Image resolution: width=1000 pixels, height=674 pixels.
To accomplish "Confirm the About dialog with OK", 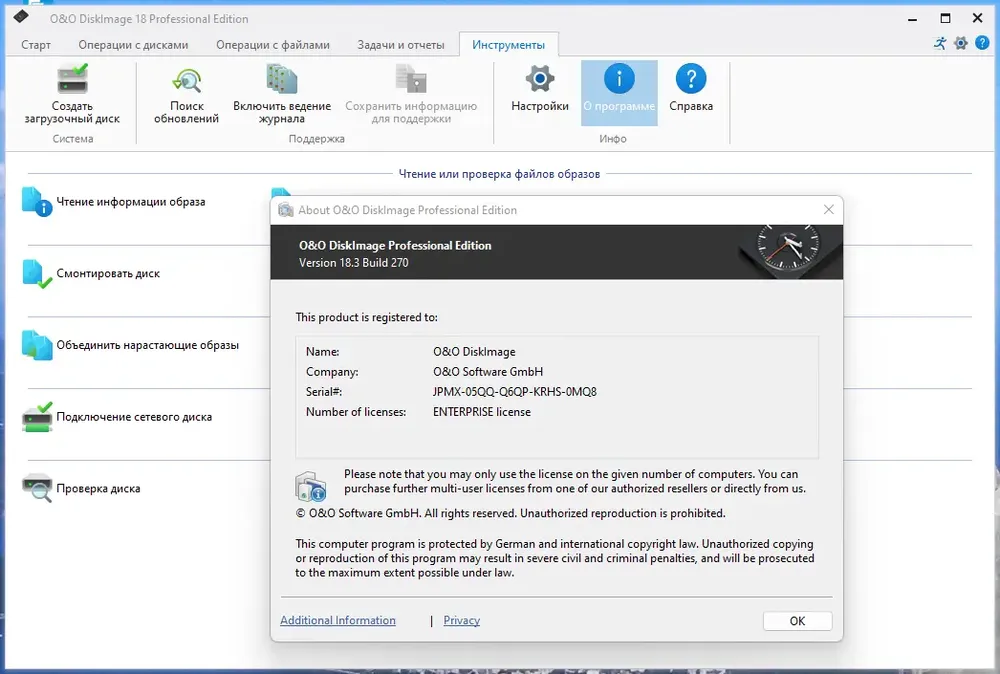I will click(797, 621).
